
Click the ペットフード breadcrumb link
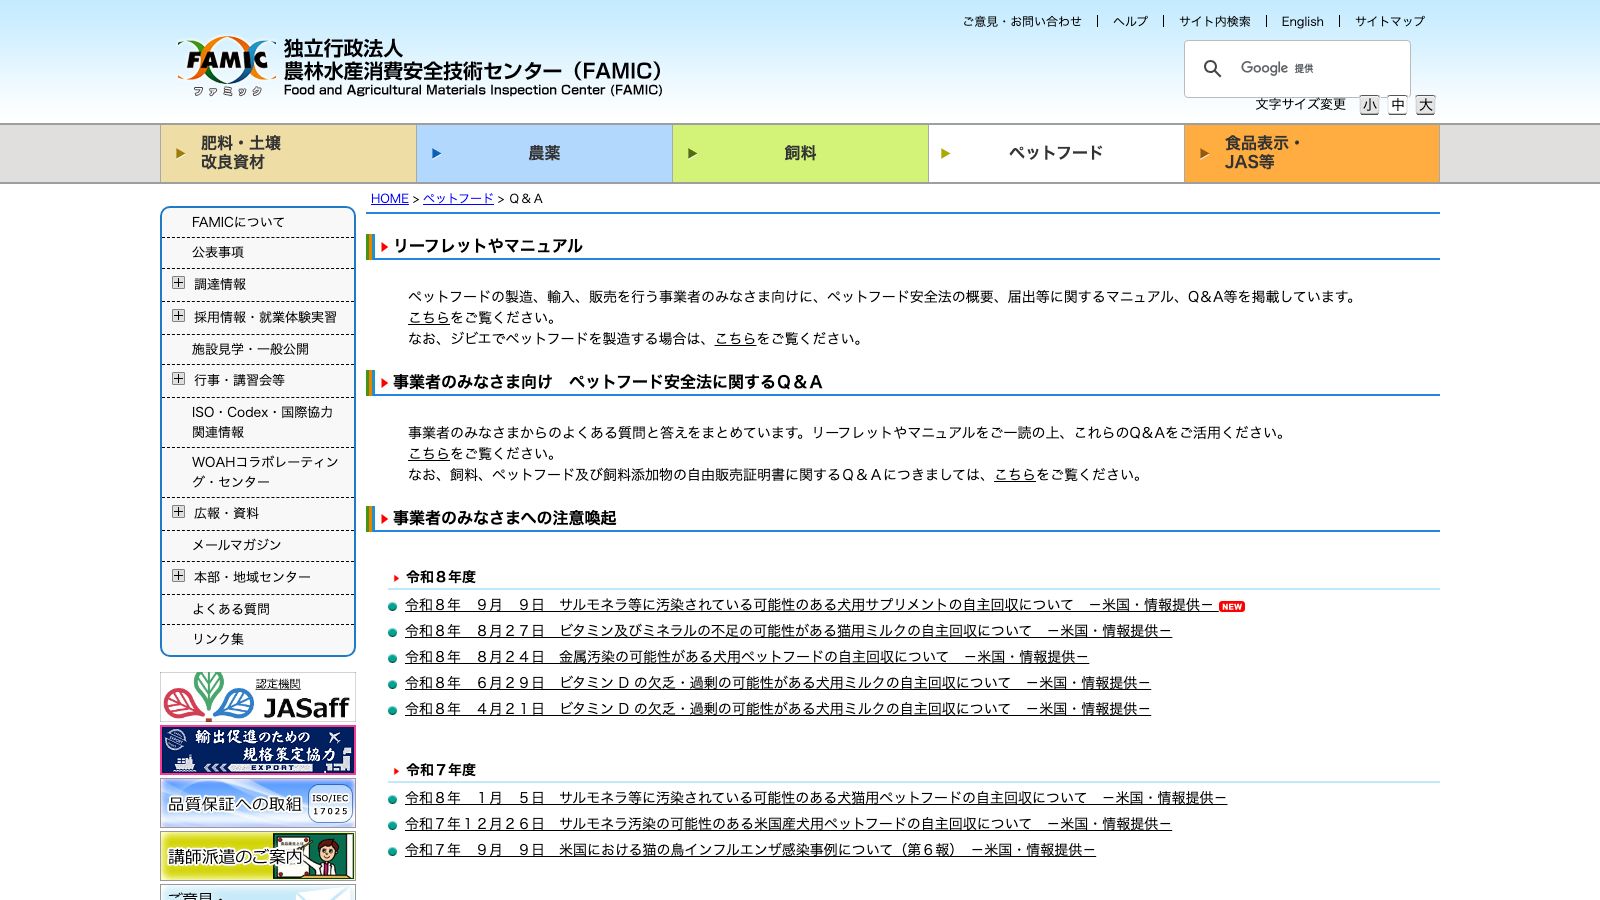(x=458, y=199)
